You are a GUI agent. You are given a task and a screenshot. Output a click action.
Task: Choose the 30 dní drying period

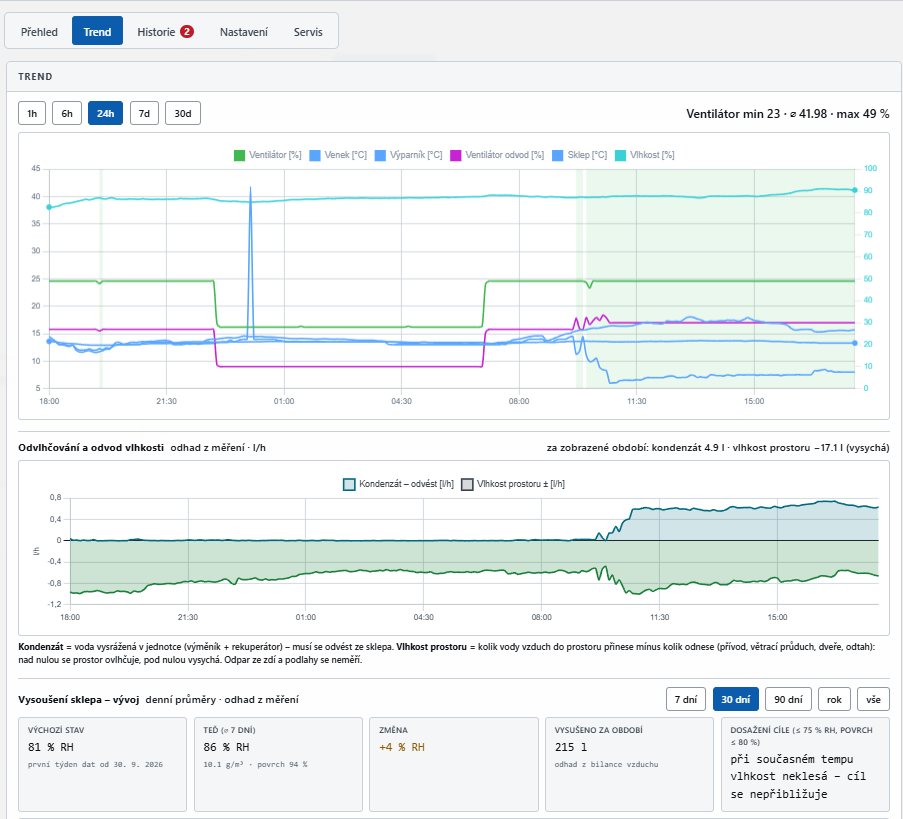coord(735,699)
